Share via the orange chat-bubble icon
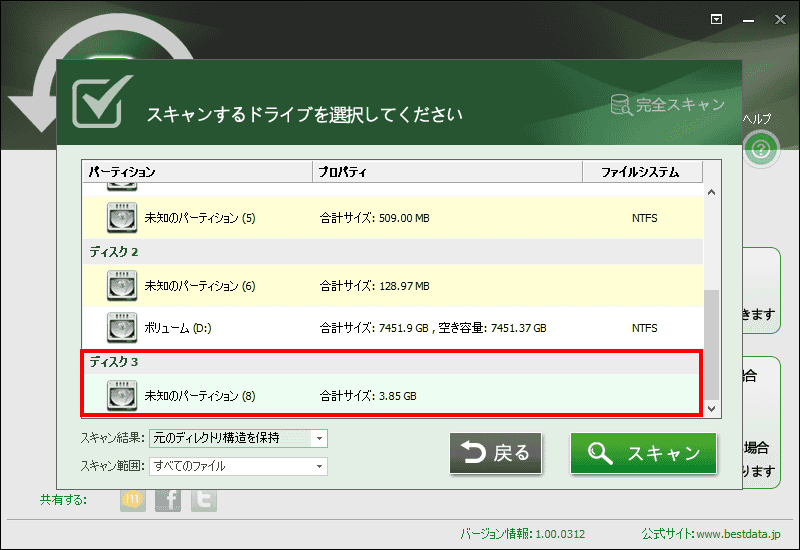 [x=133, y=499]
